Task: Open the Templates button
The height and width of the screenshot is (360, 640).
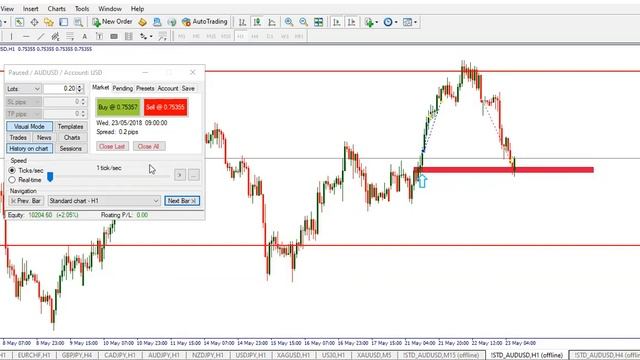Action: coord(70,127)
